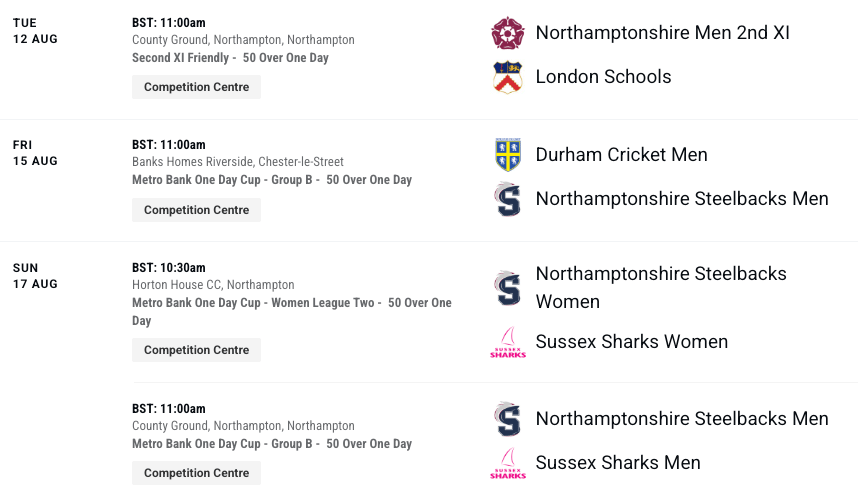Screen dimensions: 858x502
Task: Click the Northamptonshire Men 2nd XI rose crest
Action: pyautogui.click(x=508, y=33)
